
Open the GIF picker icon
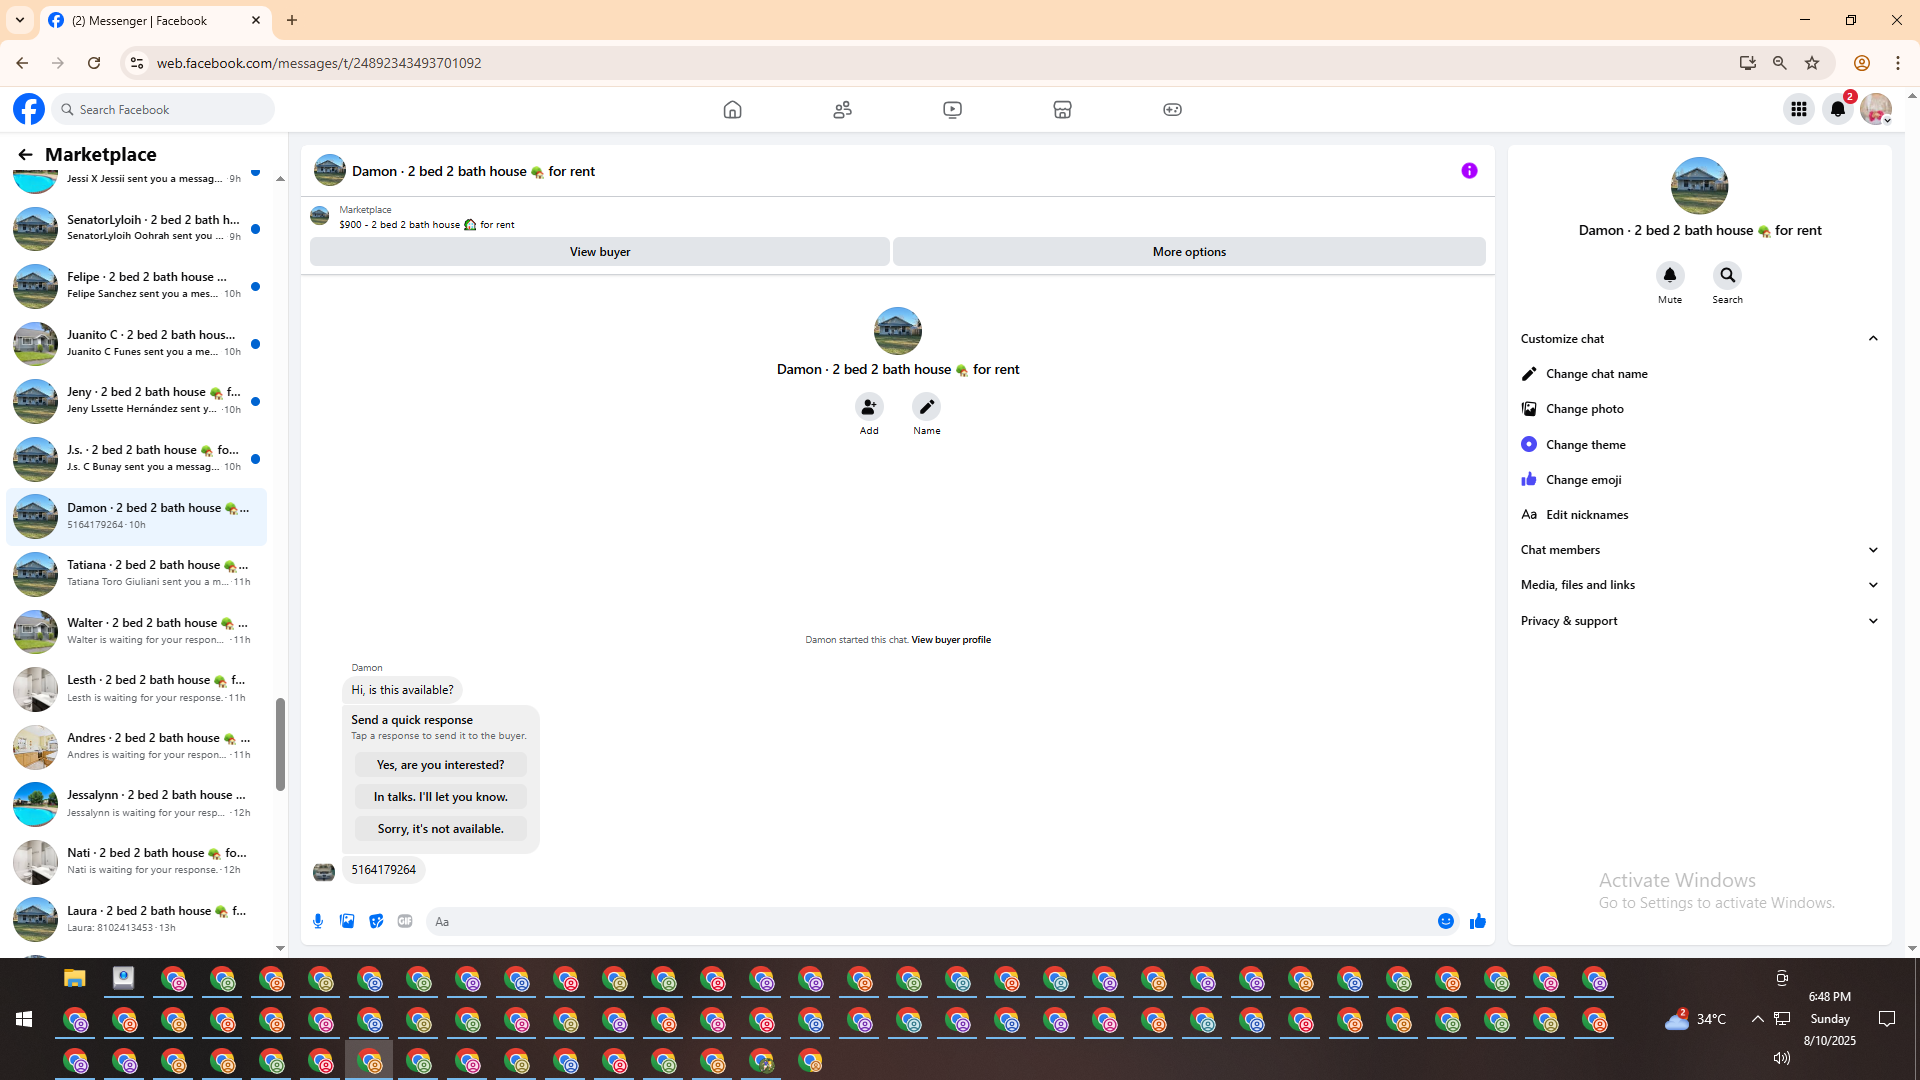[x=405, y=921]
